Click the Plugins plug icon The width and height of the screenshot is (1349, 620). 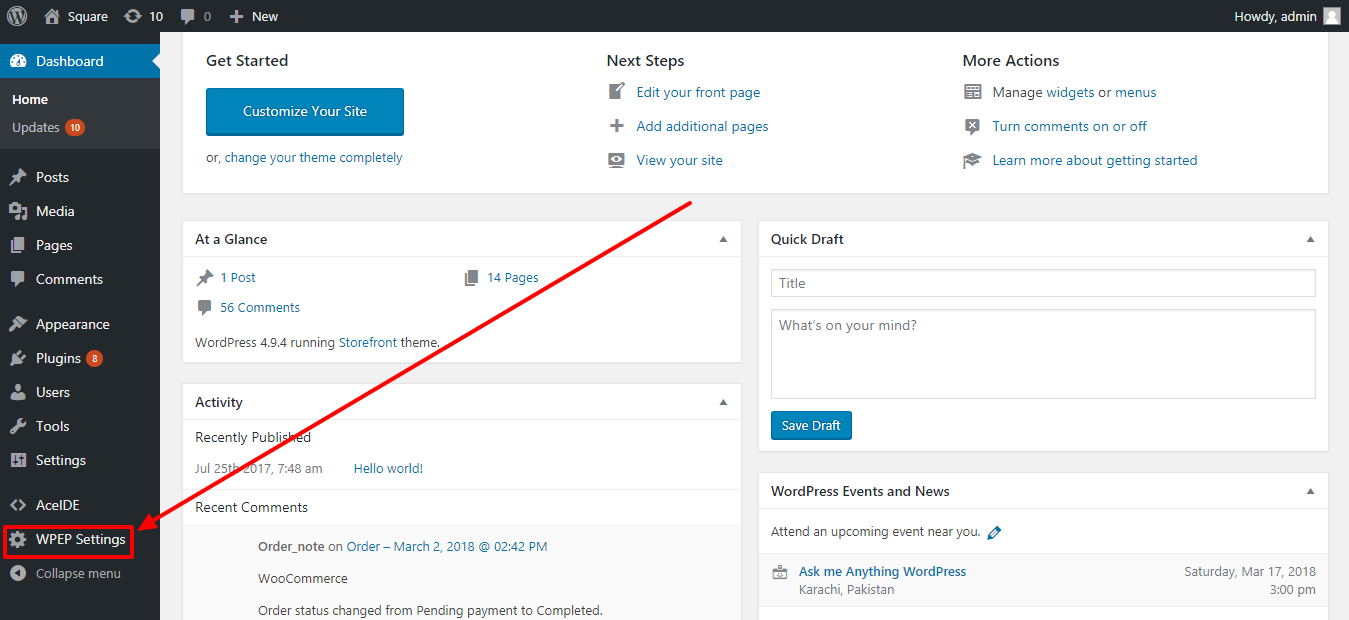[x=18, y=358]
